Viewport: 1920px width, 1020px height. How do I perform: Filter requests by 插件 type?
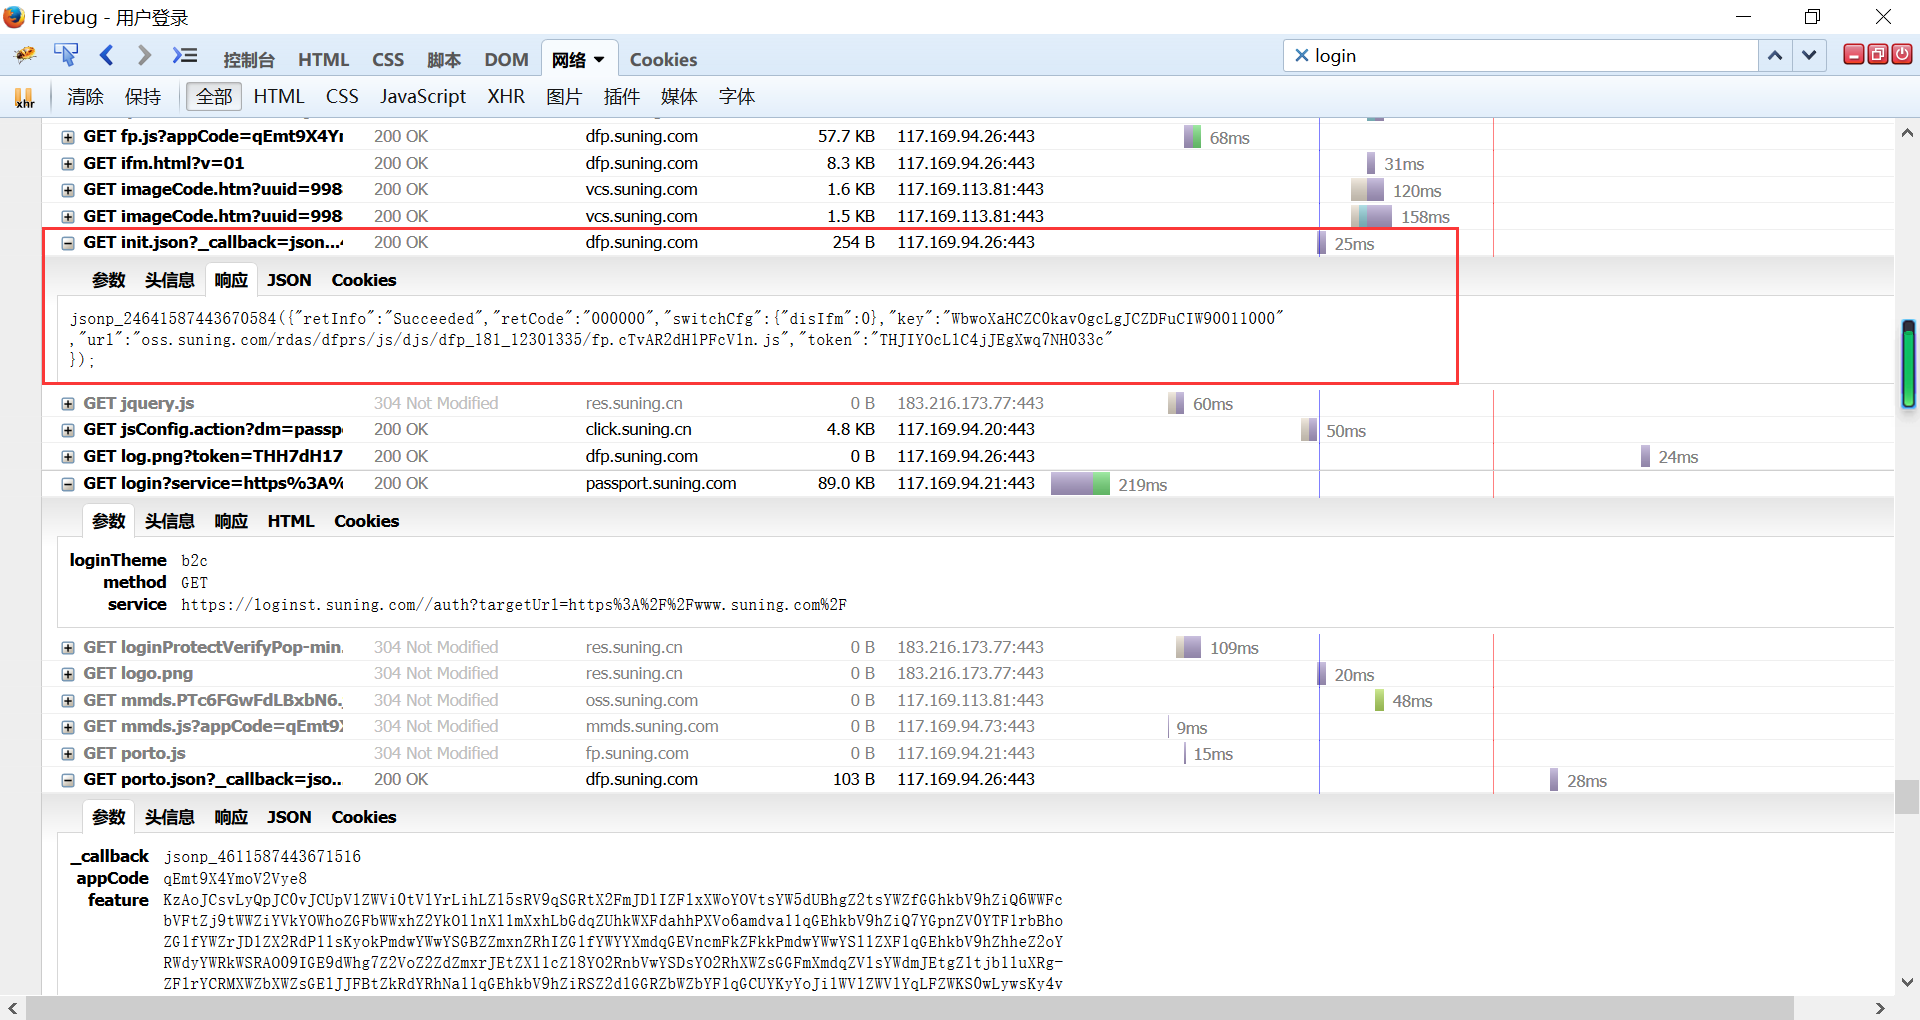tap(621, 97)
